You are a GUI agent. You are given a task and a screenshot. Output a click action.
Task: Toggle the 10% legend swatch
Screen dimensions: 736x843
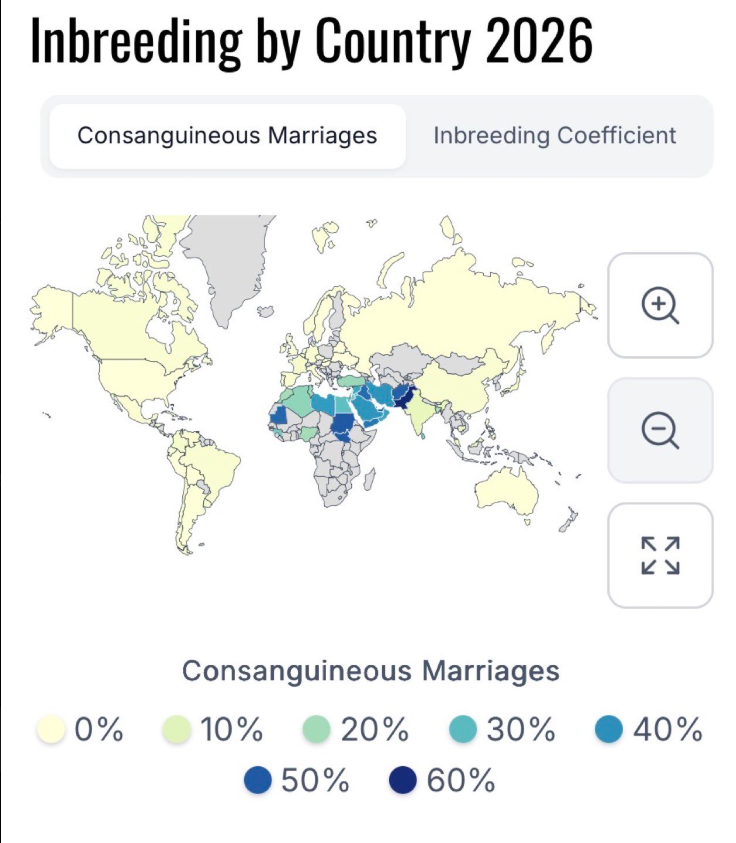(177, 730)
